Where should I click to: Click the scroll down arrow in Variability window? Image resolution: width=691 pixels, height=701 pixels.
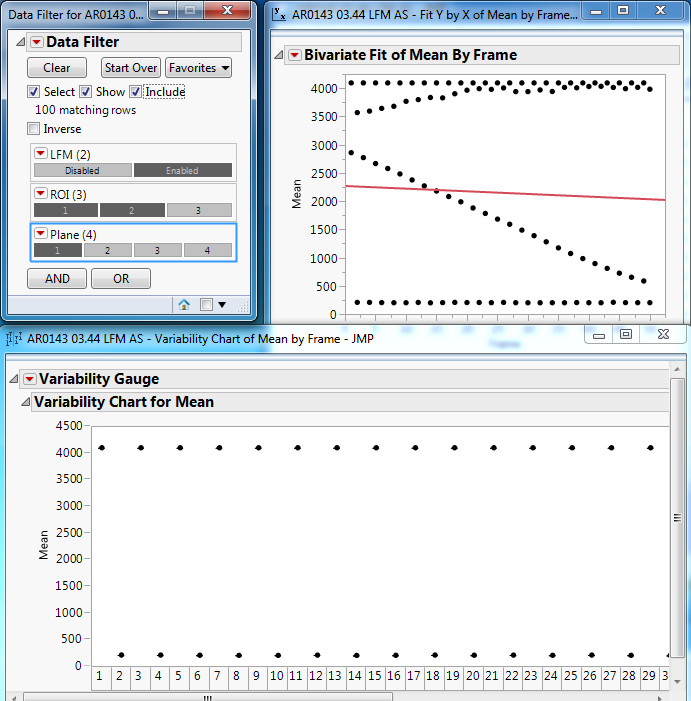coord(677,682)
